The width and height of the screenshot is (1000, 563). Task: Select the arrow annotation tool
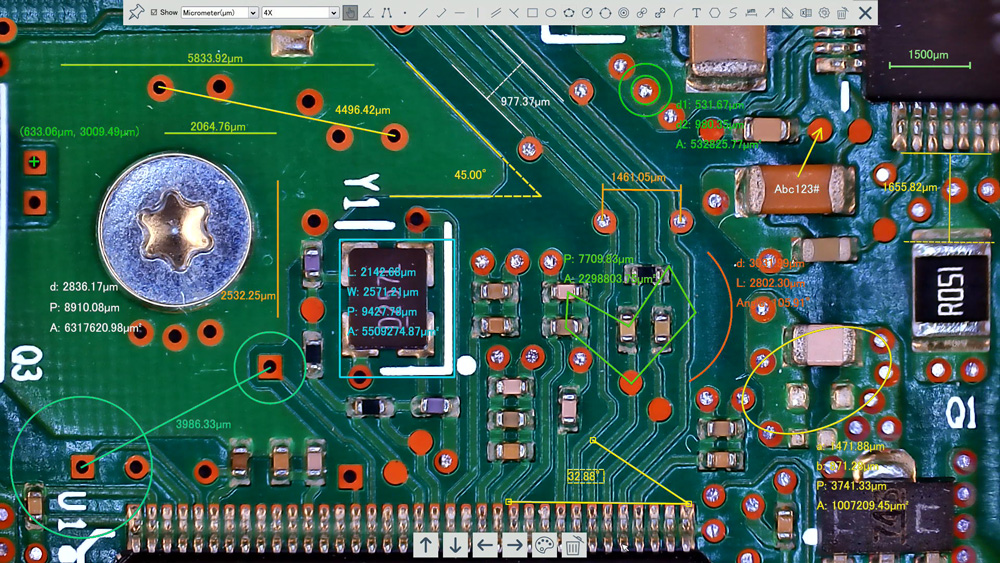click(769, 13)
